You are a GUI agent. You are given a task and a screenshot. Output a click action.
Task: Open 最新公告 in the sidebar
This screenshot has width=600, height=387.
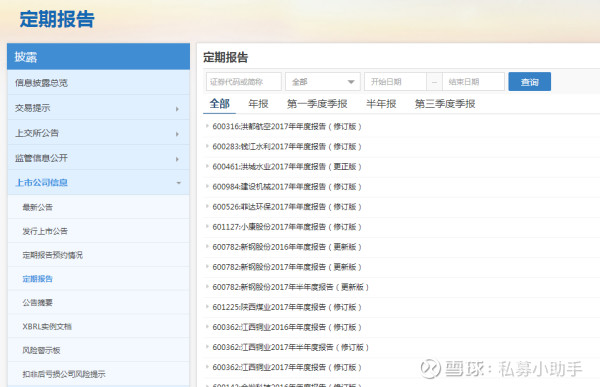click(x=99, y=207)
